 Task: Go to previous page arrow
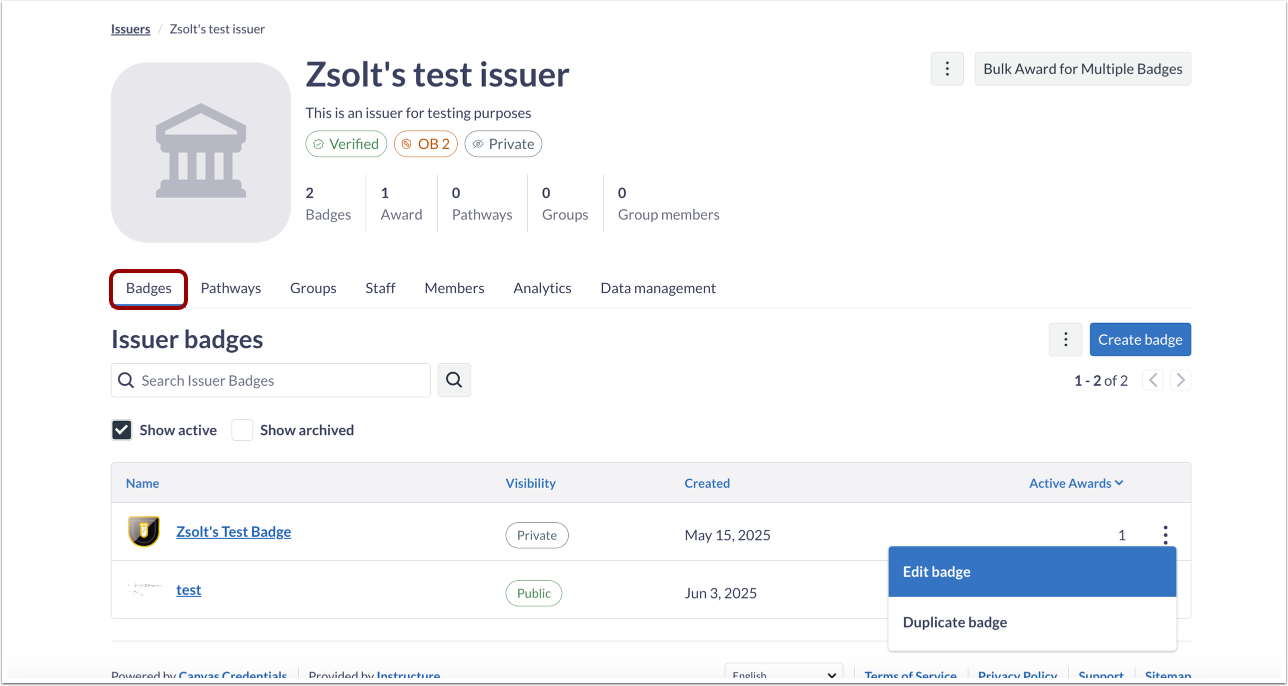(x=1153, y=380)
